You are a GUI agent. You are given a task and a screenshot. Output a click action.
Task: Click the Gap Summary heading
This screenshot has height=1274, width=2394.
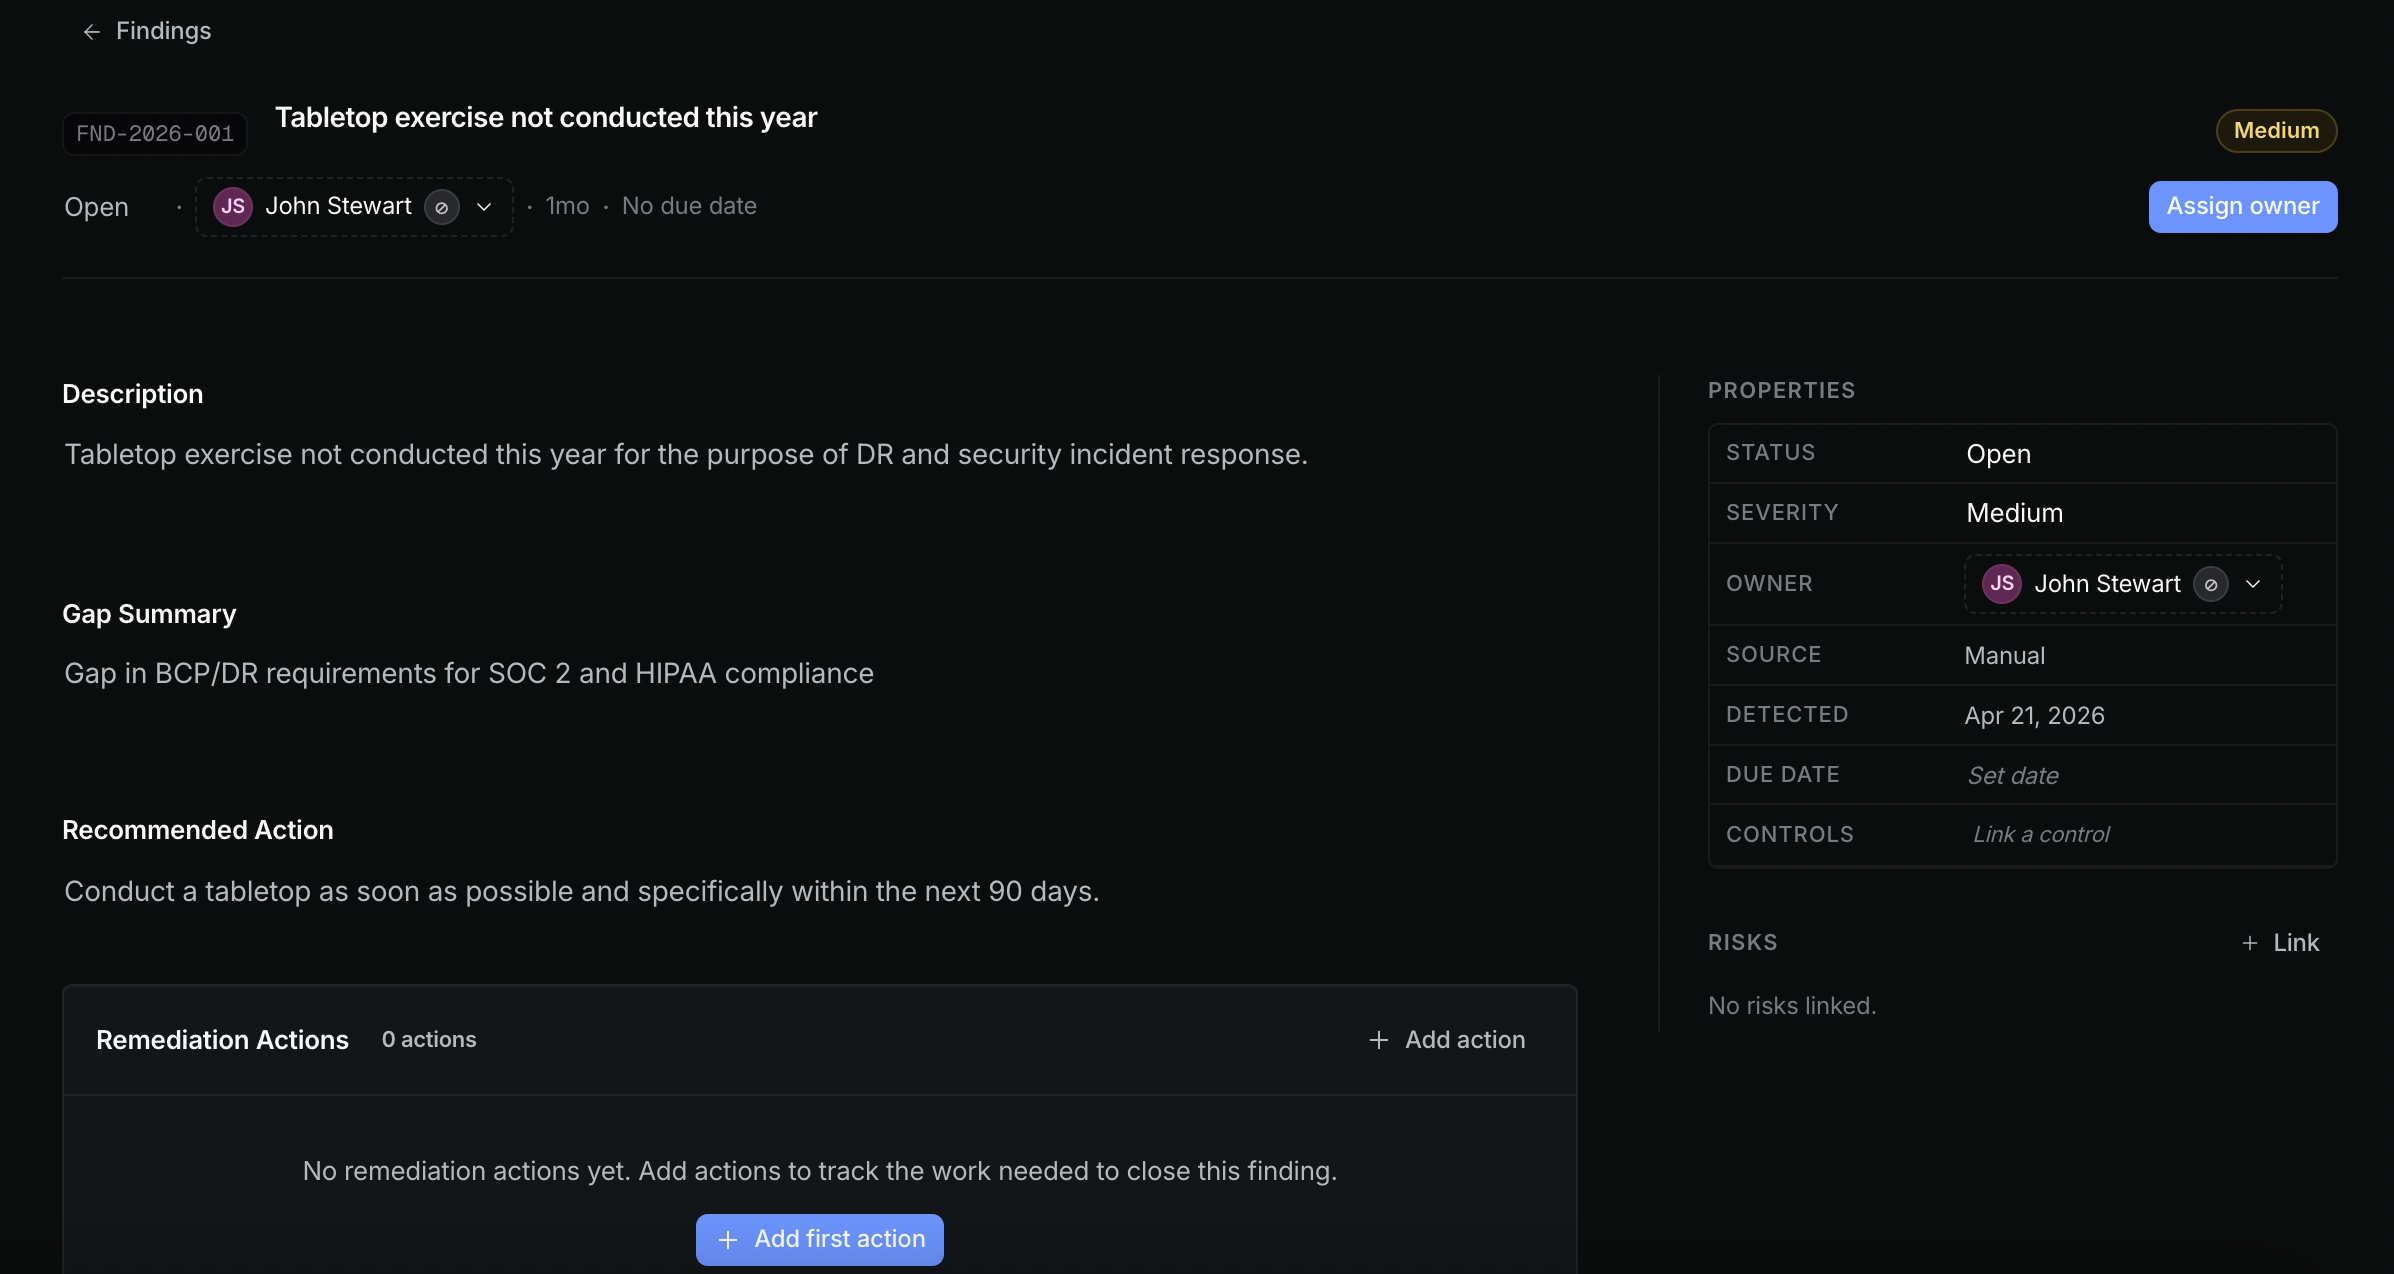[149, 614]
